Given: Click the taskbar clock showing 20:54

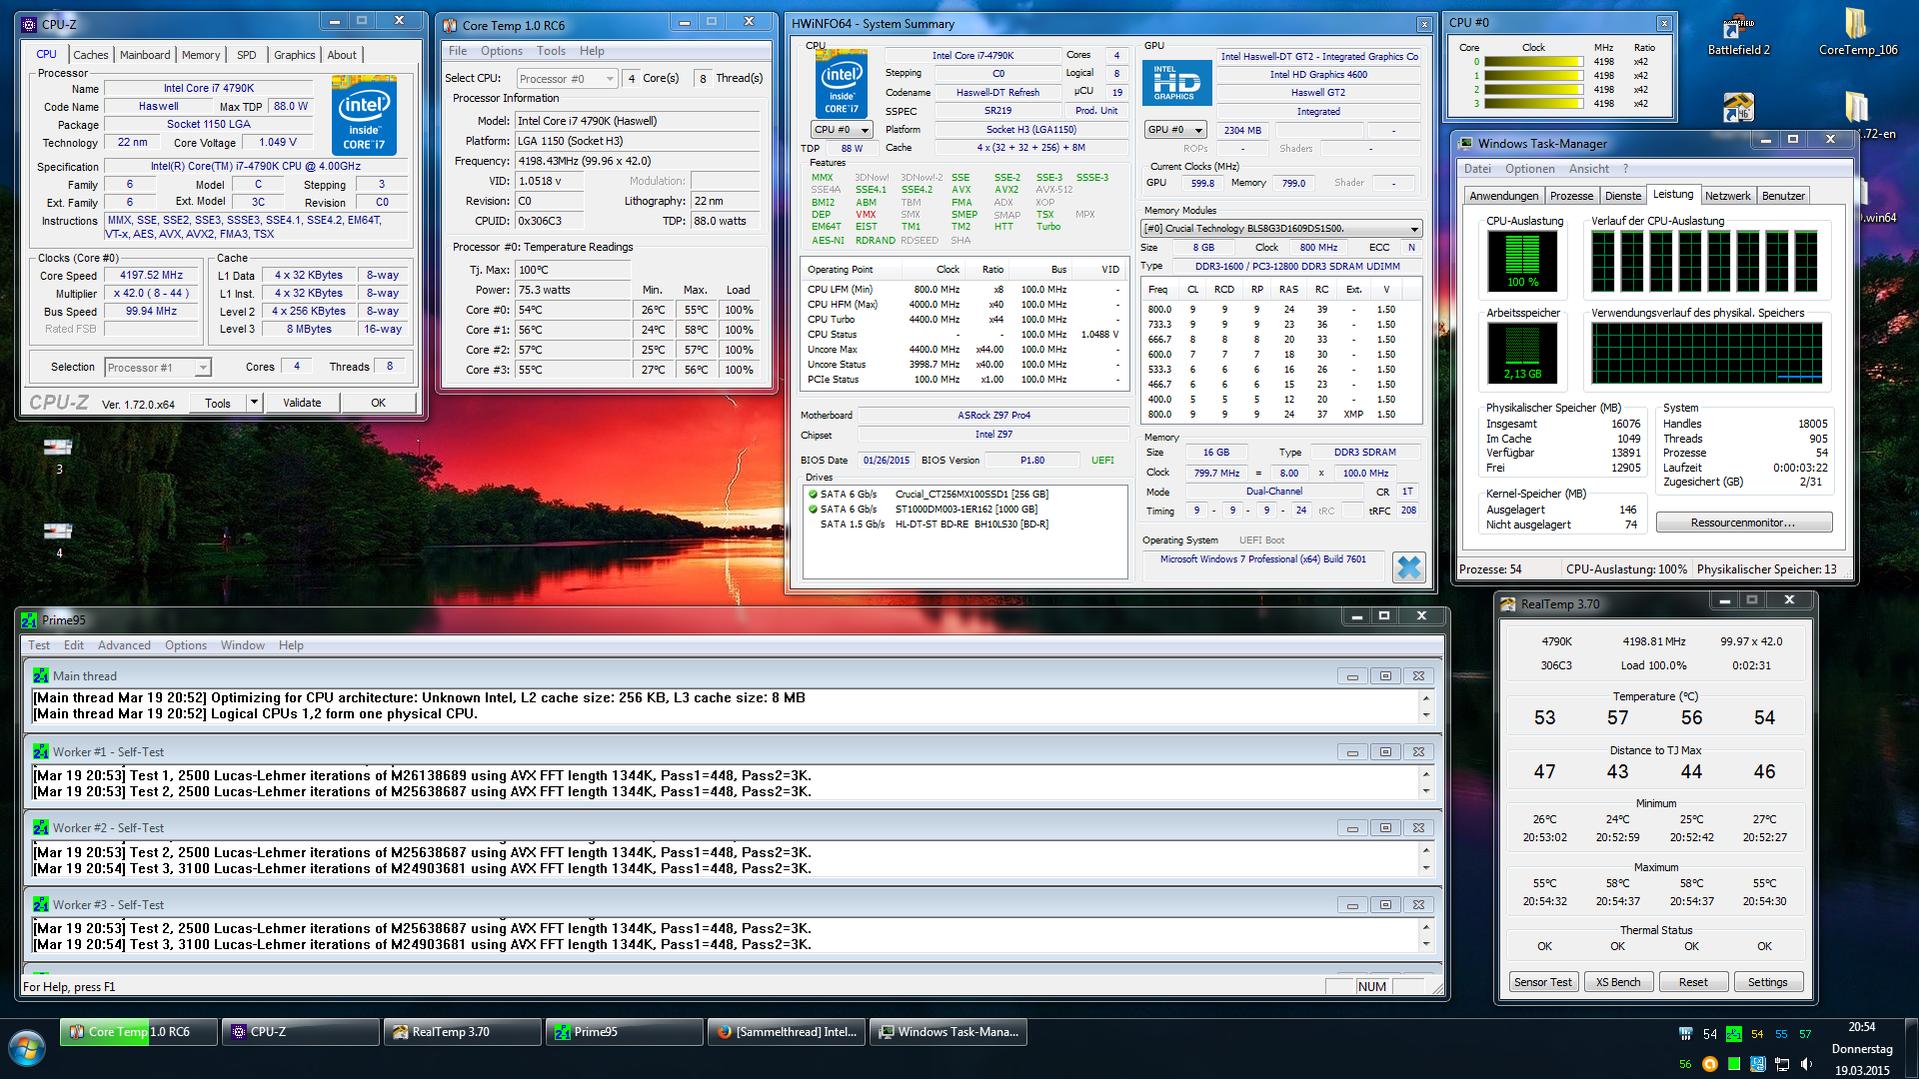Looking at the screenshot, I should click(1862, 1027).
